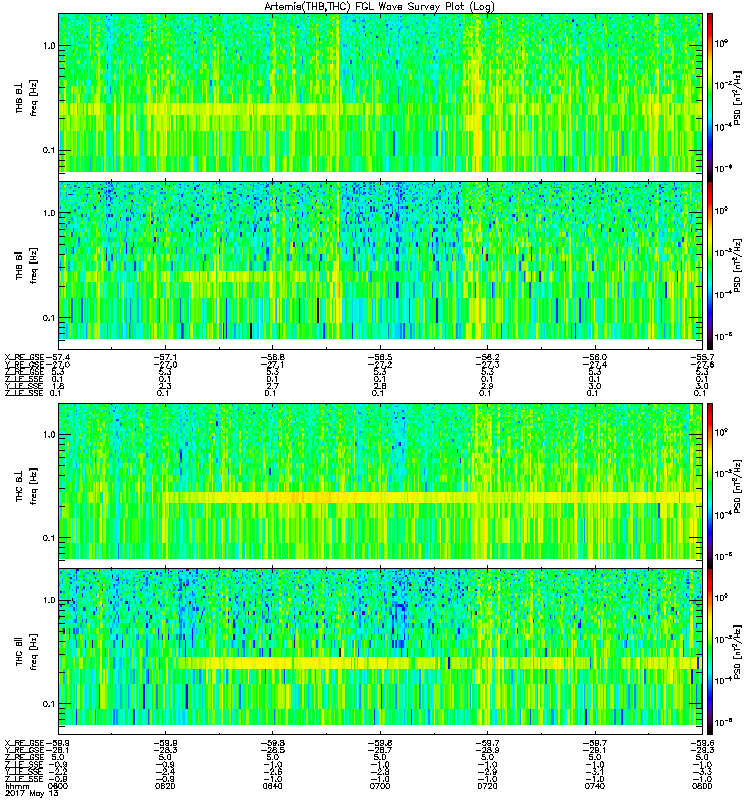
Task: Click the color bar beside the THB B⊥ panel
Action: 710,97
